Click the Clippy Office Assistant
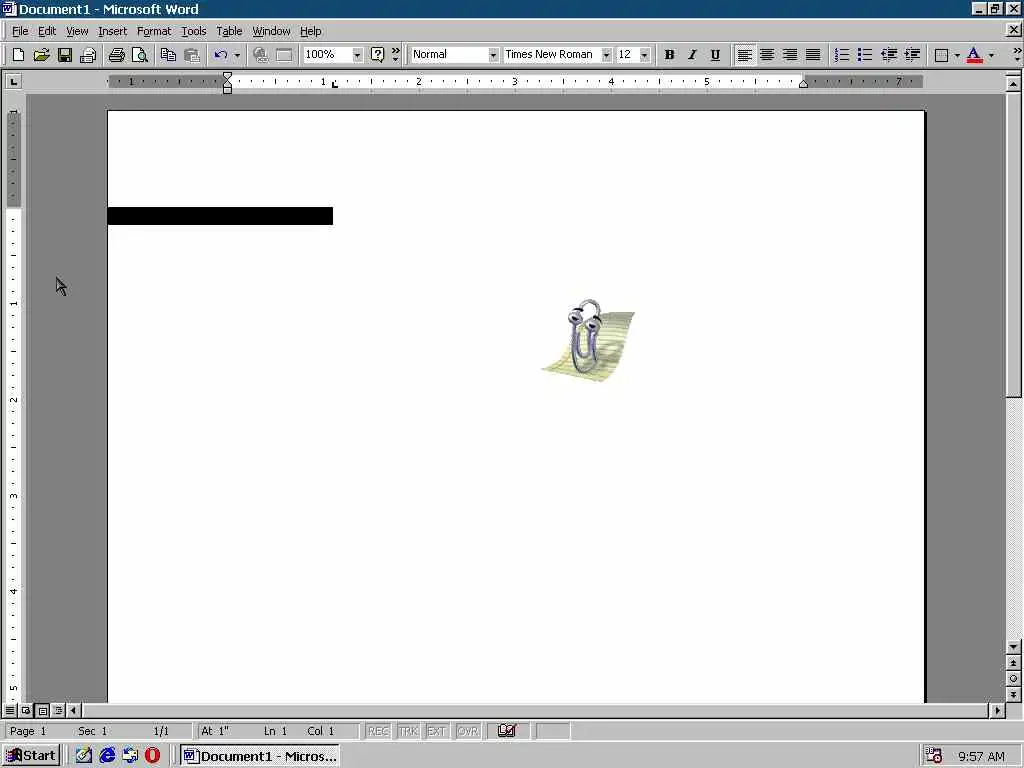This screenshot has width=1024, height=768. pyautogui.click(x=588, y=340)
